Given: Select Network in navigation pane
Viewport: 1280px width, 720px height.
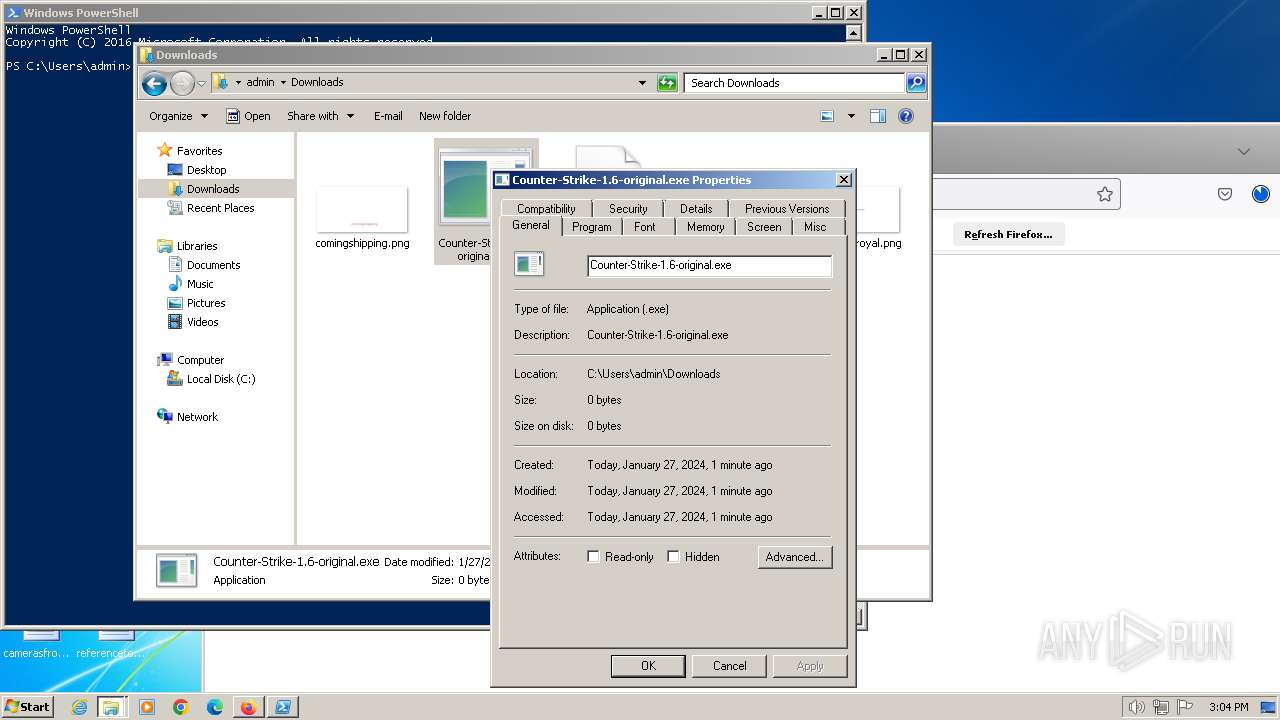Looking at the screenshot, I should [x=197, y=417].
